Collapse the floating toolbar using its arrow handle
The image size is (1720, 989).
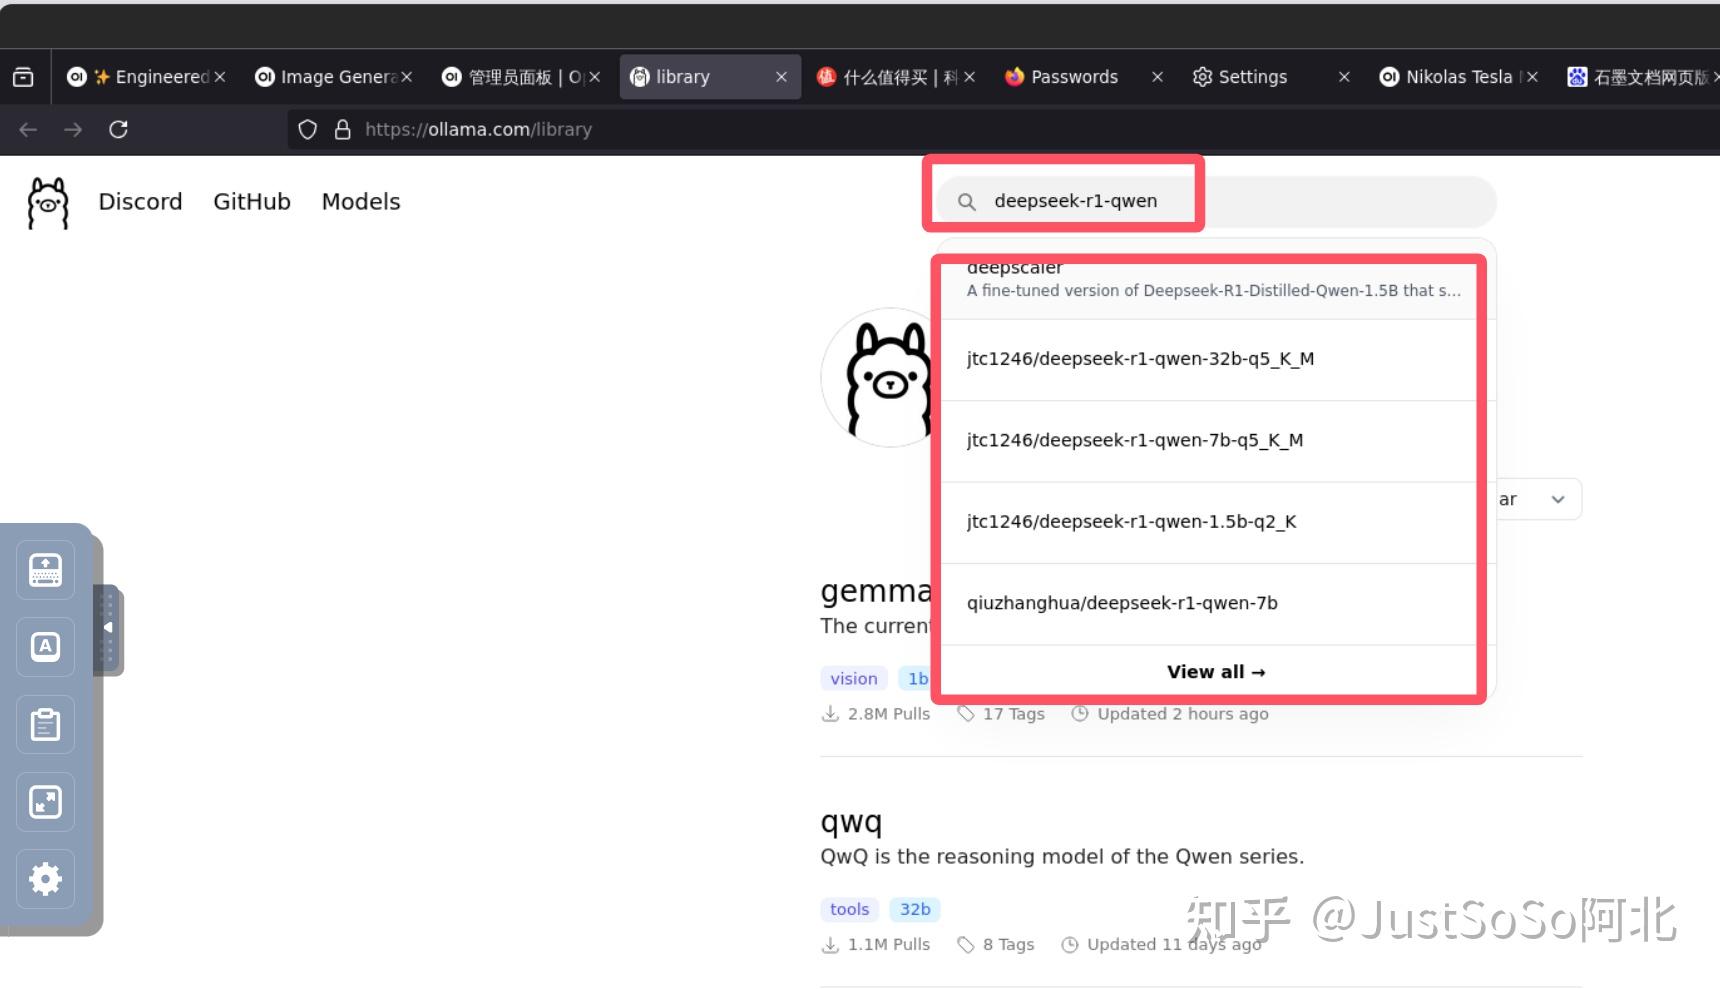coord(108,628)
